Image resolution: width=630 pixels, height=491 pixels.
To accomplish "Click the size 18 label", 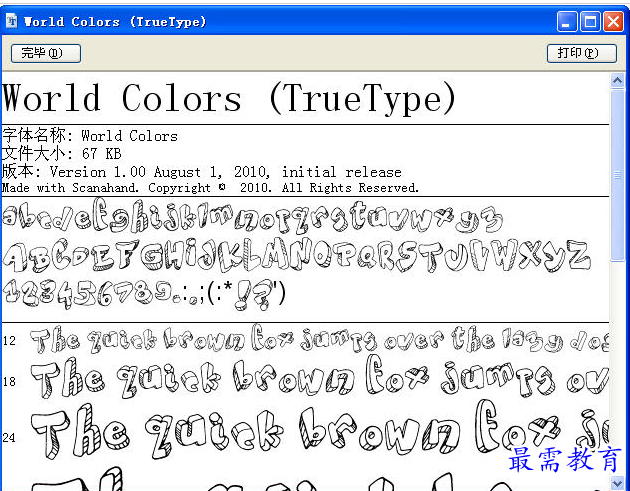I will coord(9,381).
